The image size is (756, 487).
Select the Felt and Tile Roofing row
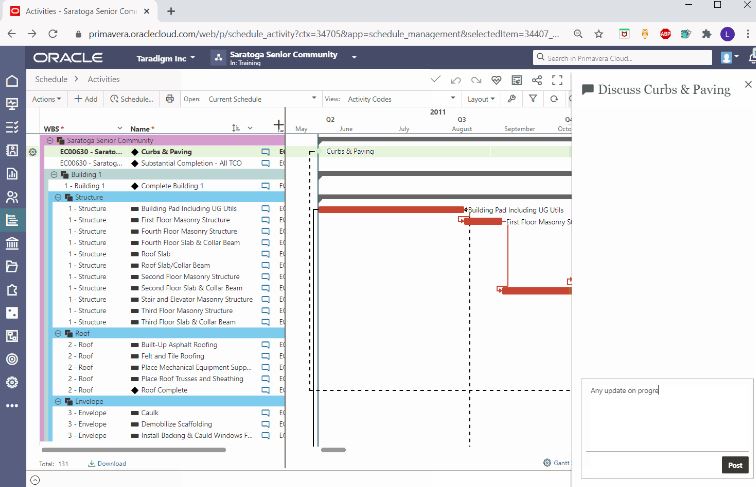tap(169, 356)
